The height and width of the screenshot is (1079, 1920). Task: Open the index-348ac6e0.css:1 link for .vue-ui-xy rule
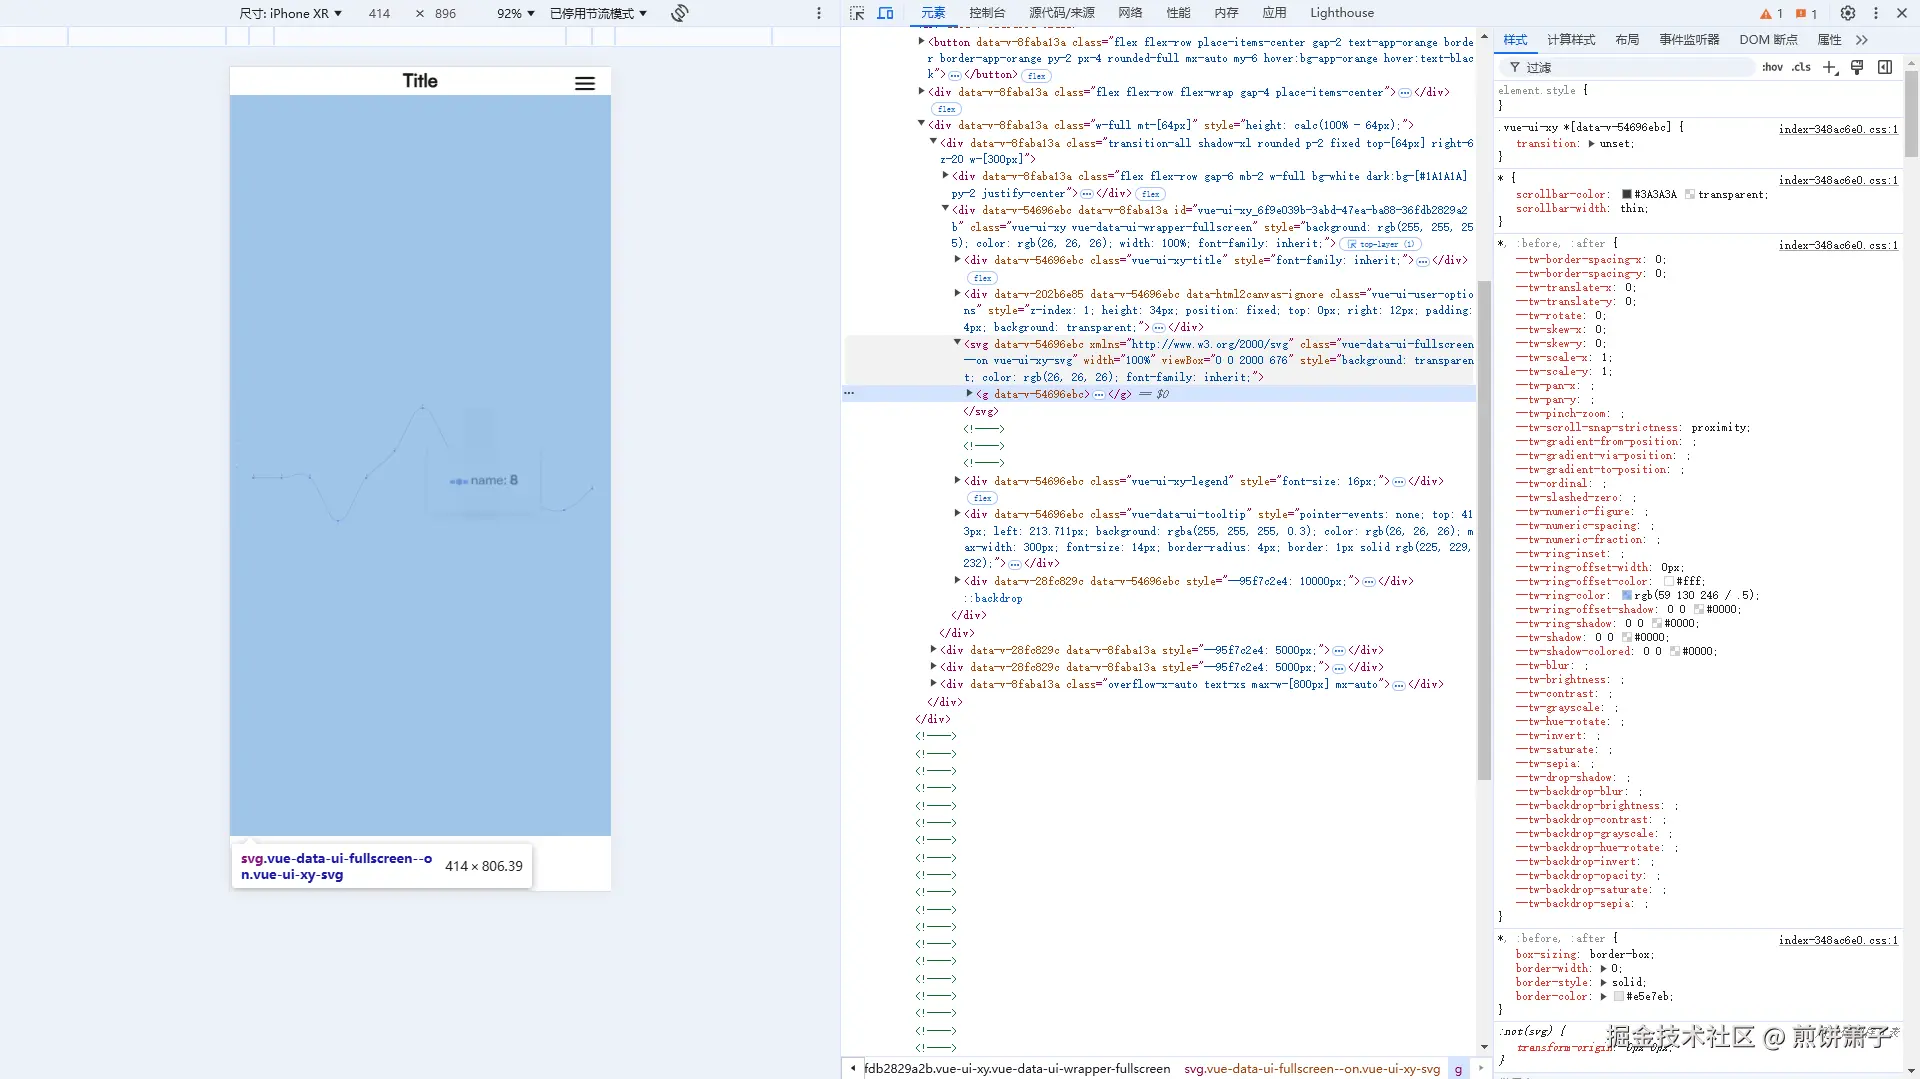point(1838,130)
